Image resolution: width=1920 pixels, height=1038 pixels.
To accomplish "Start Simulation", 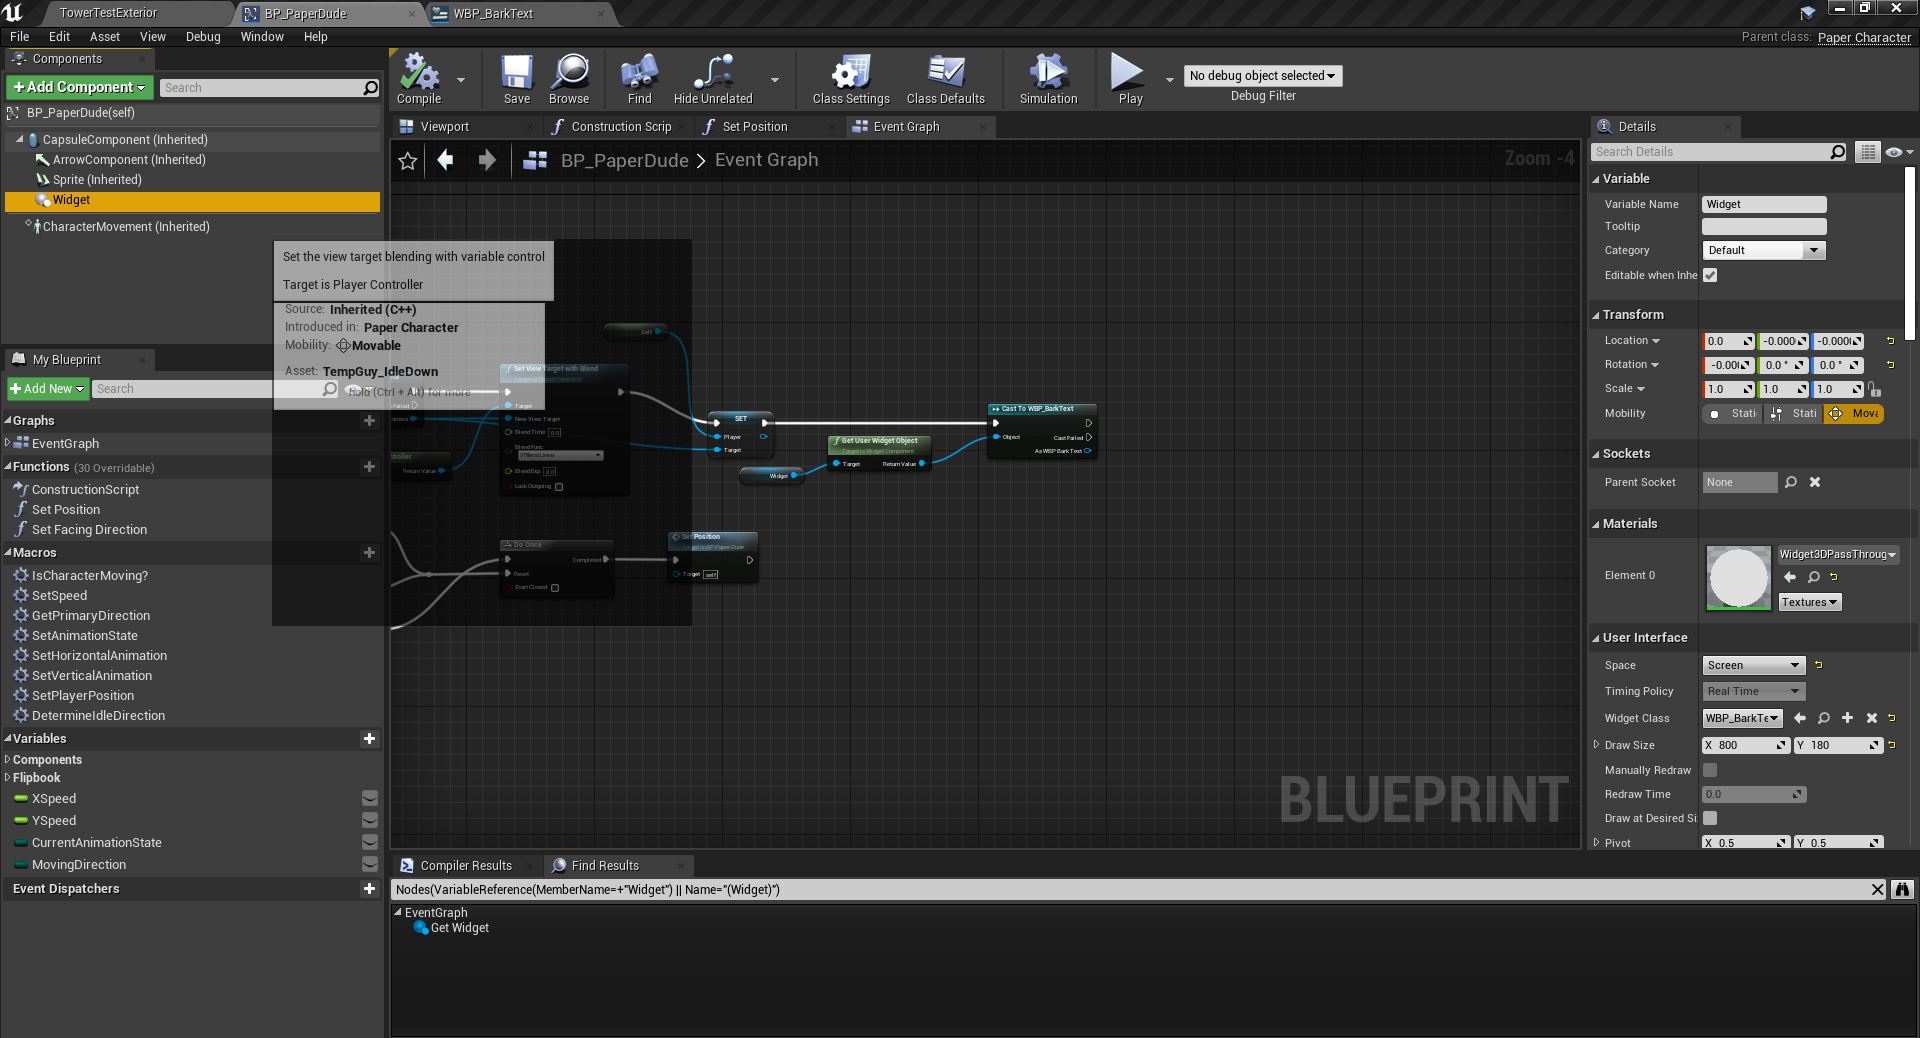I will pyautogui.click(x=1049, y=79).
